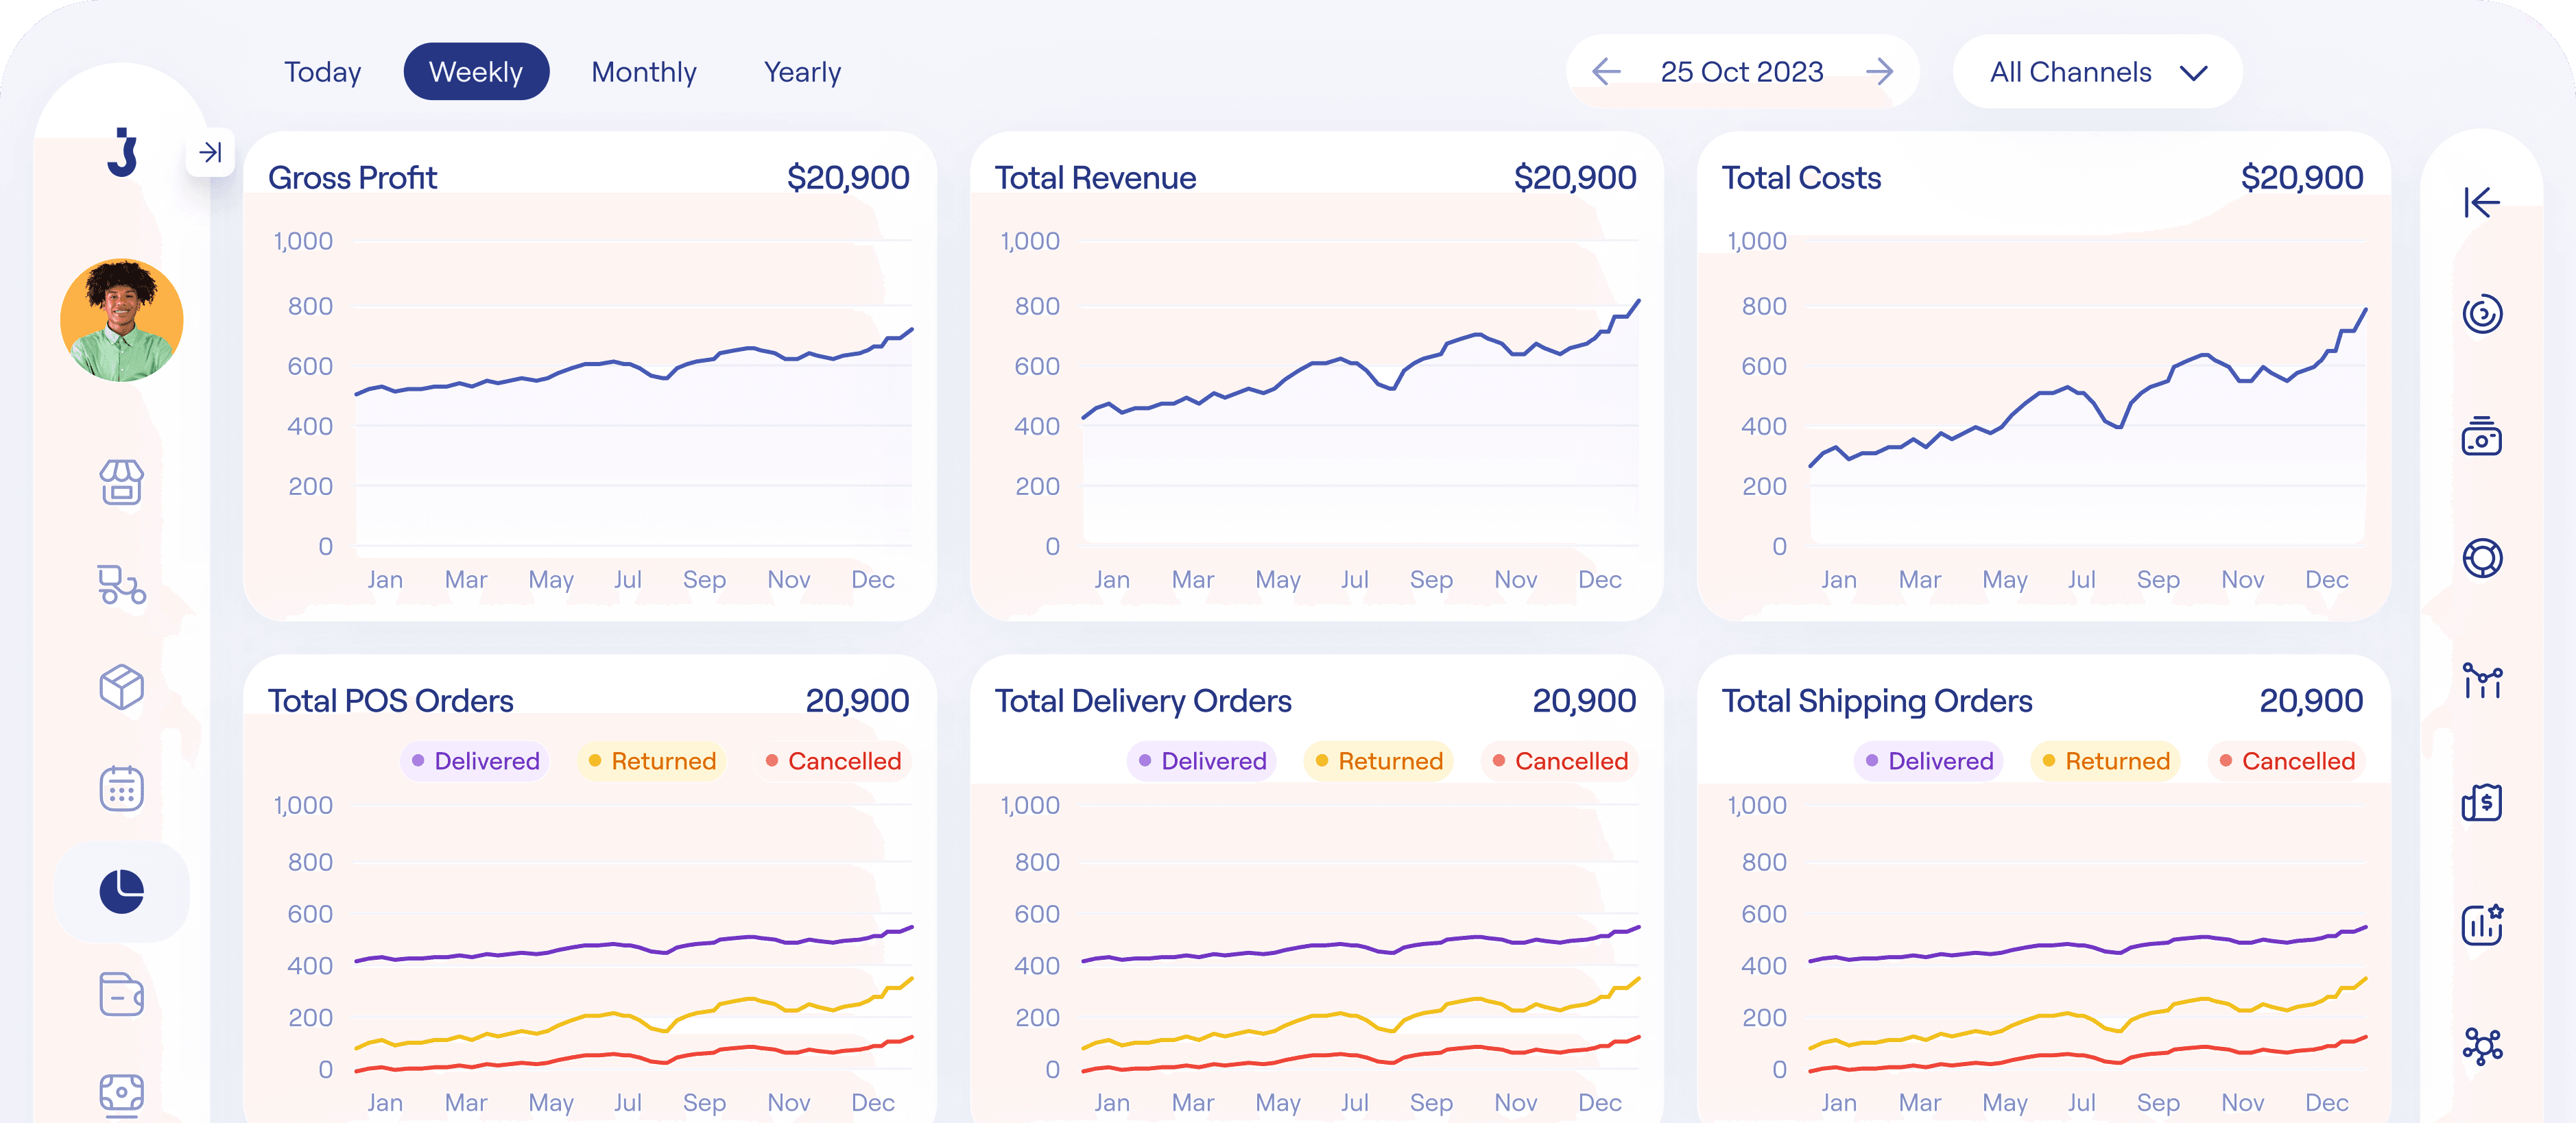Image resolution: width=2576 pixels, height=1123 pixels.
Task: Switch to the Monthly view
Action: point(643,71)
